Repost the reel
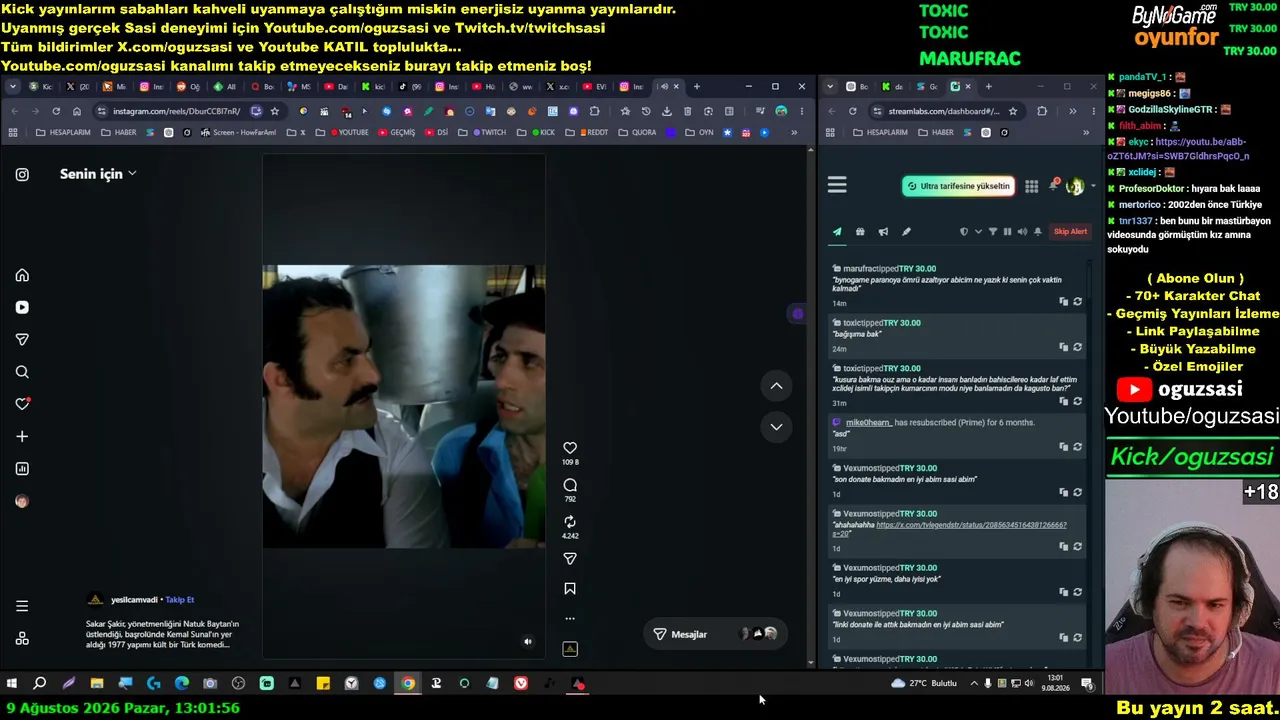1280x720 pixels. point(570,522)
